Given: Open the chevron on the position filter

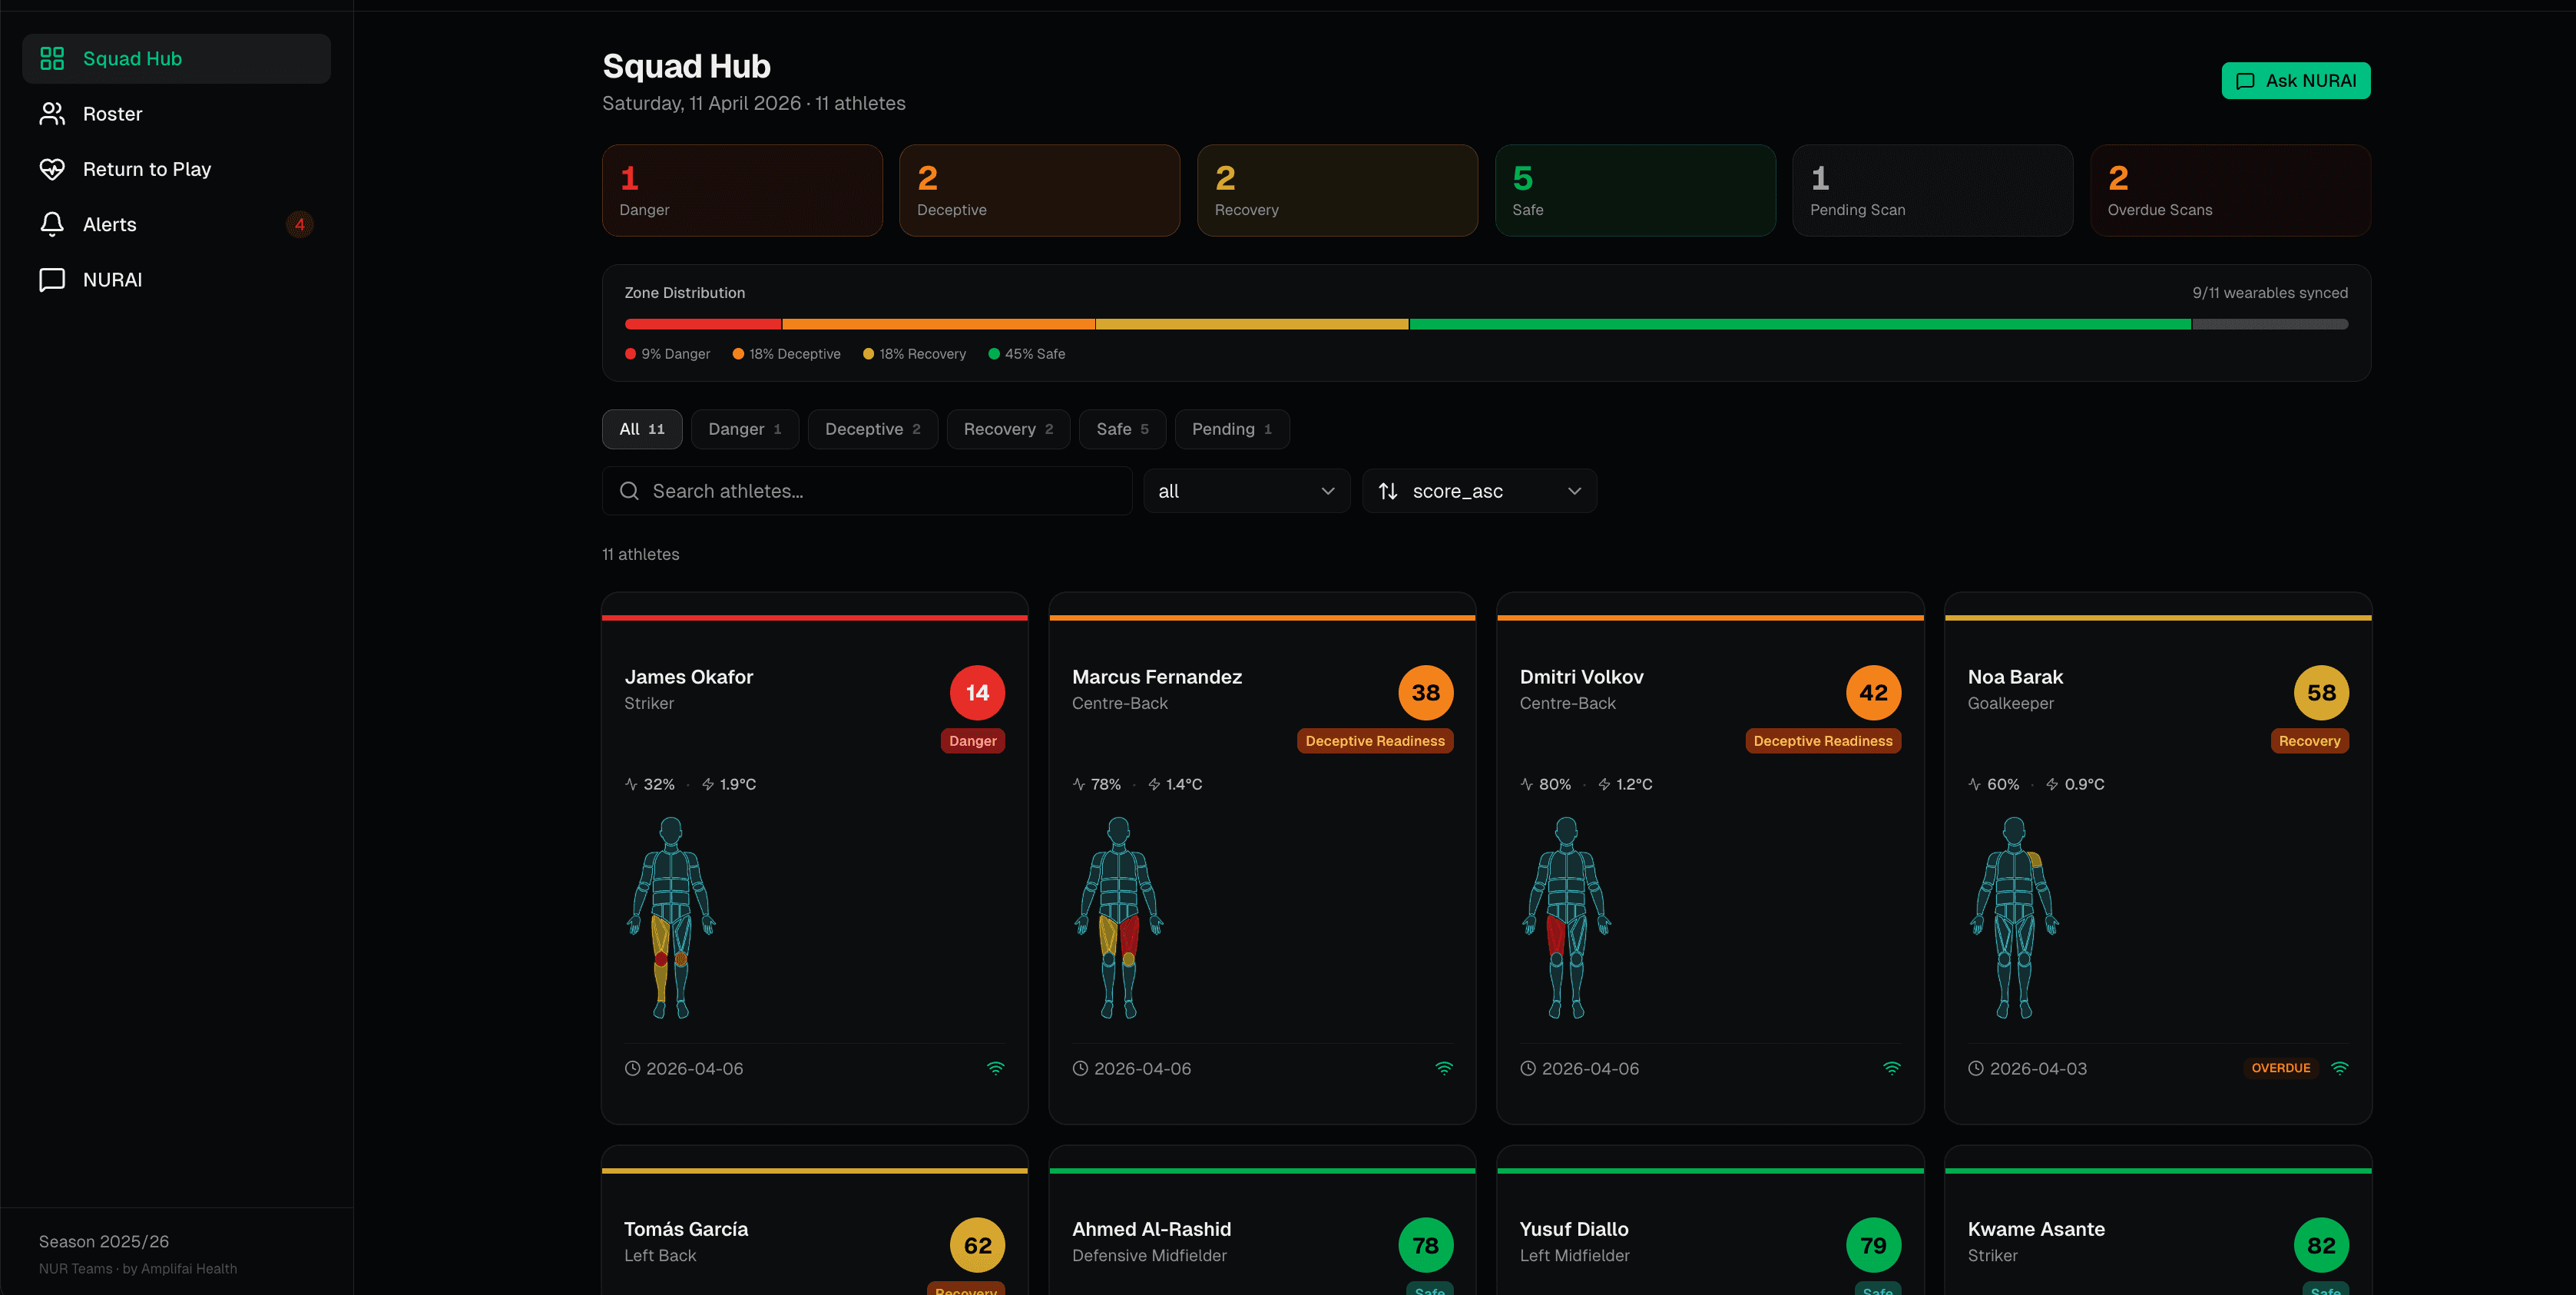Looking at the screenshot, I should pyautogui.click(x=1328, y=490).
